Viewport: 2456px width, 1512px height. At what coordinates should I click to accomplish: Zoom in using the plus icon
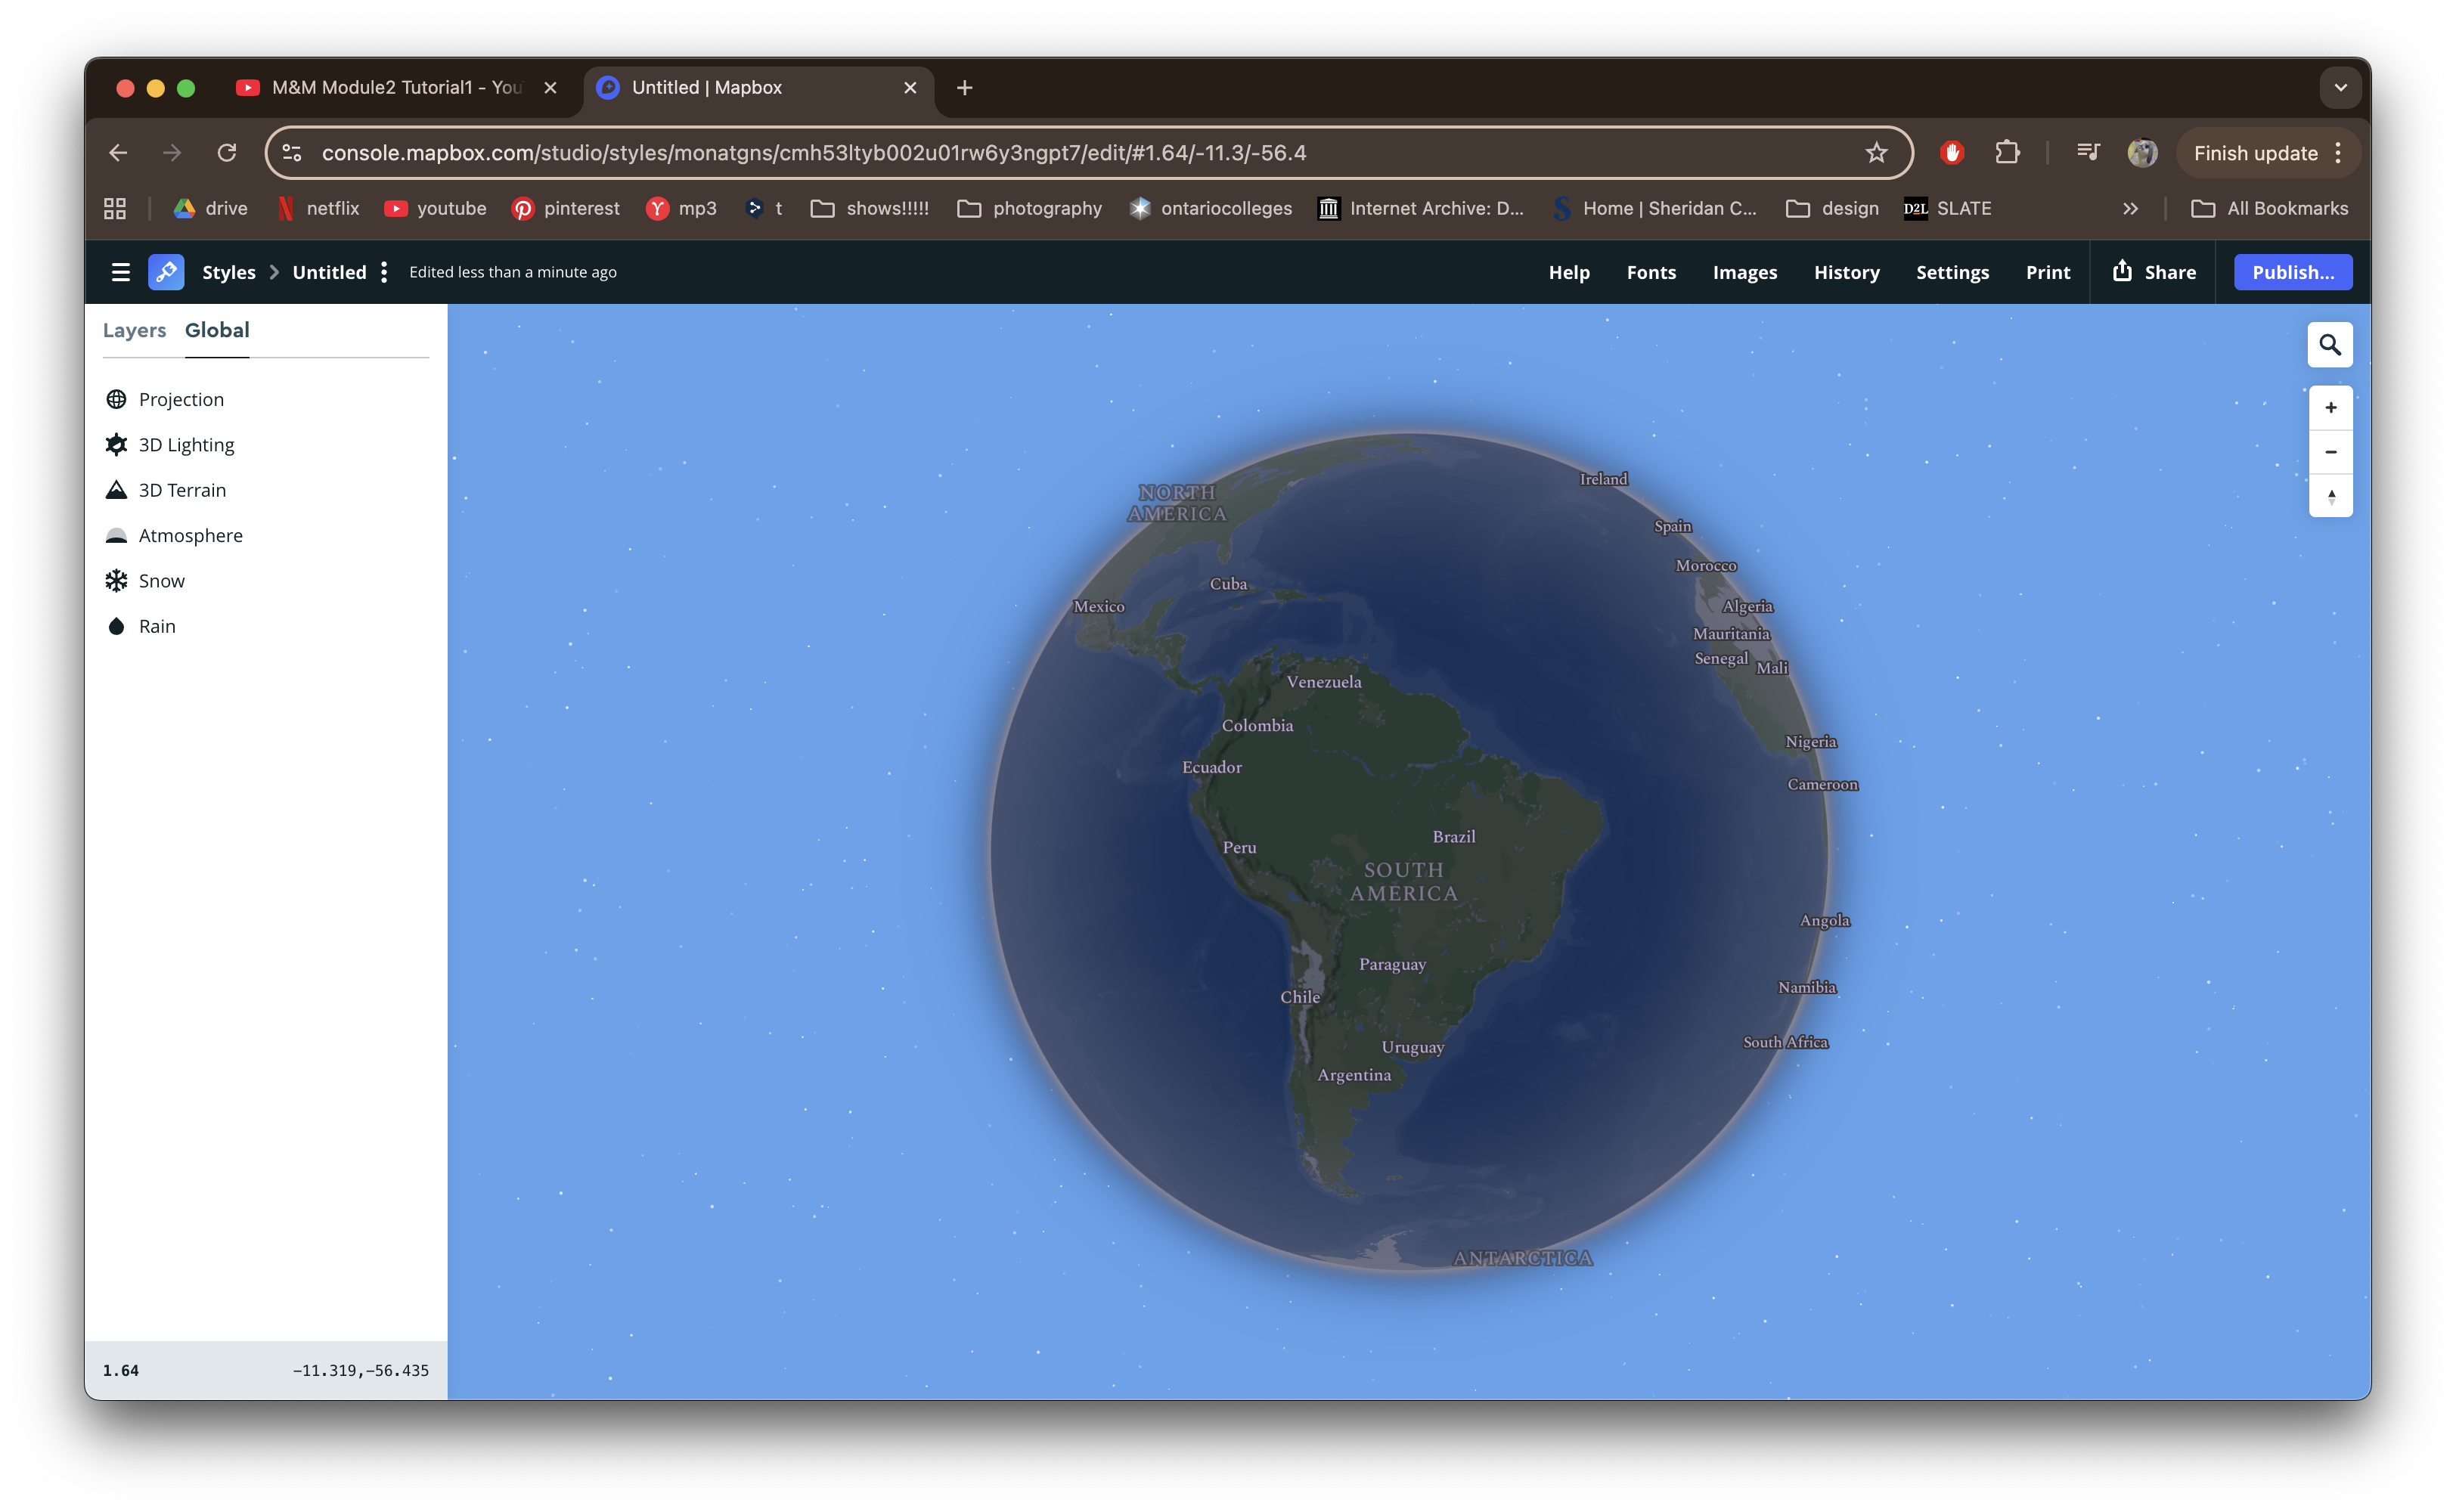(2330, 407)
